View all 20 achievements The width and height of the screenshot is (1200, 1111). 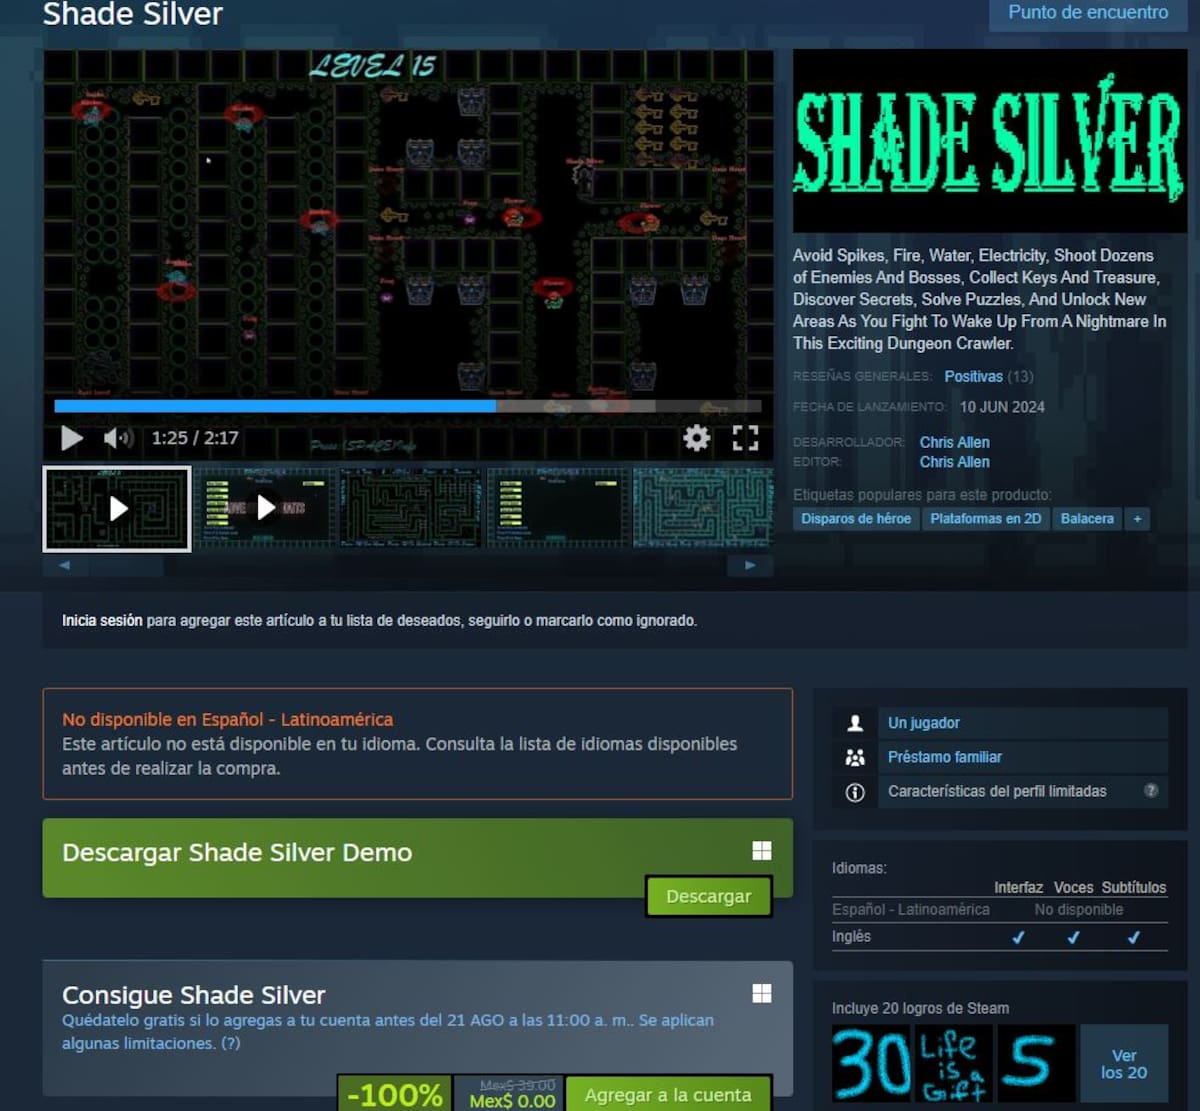1124,1063
